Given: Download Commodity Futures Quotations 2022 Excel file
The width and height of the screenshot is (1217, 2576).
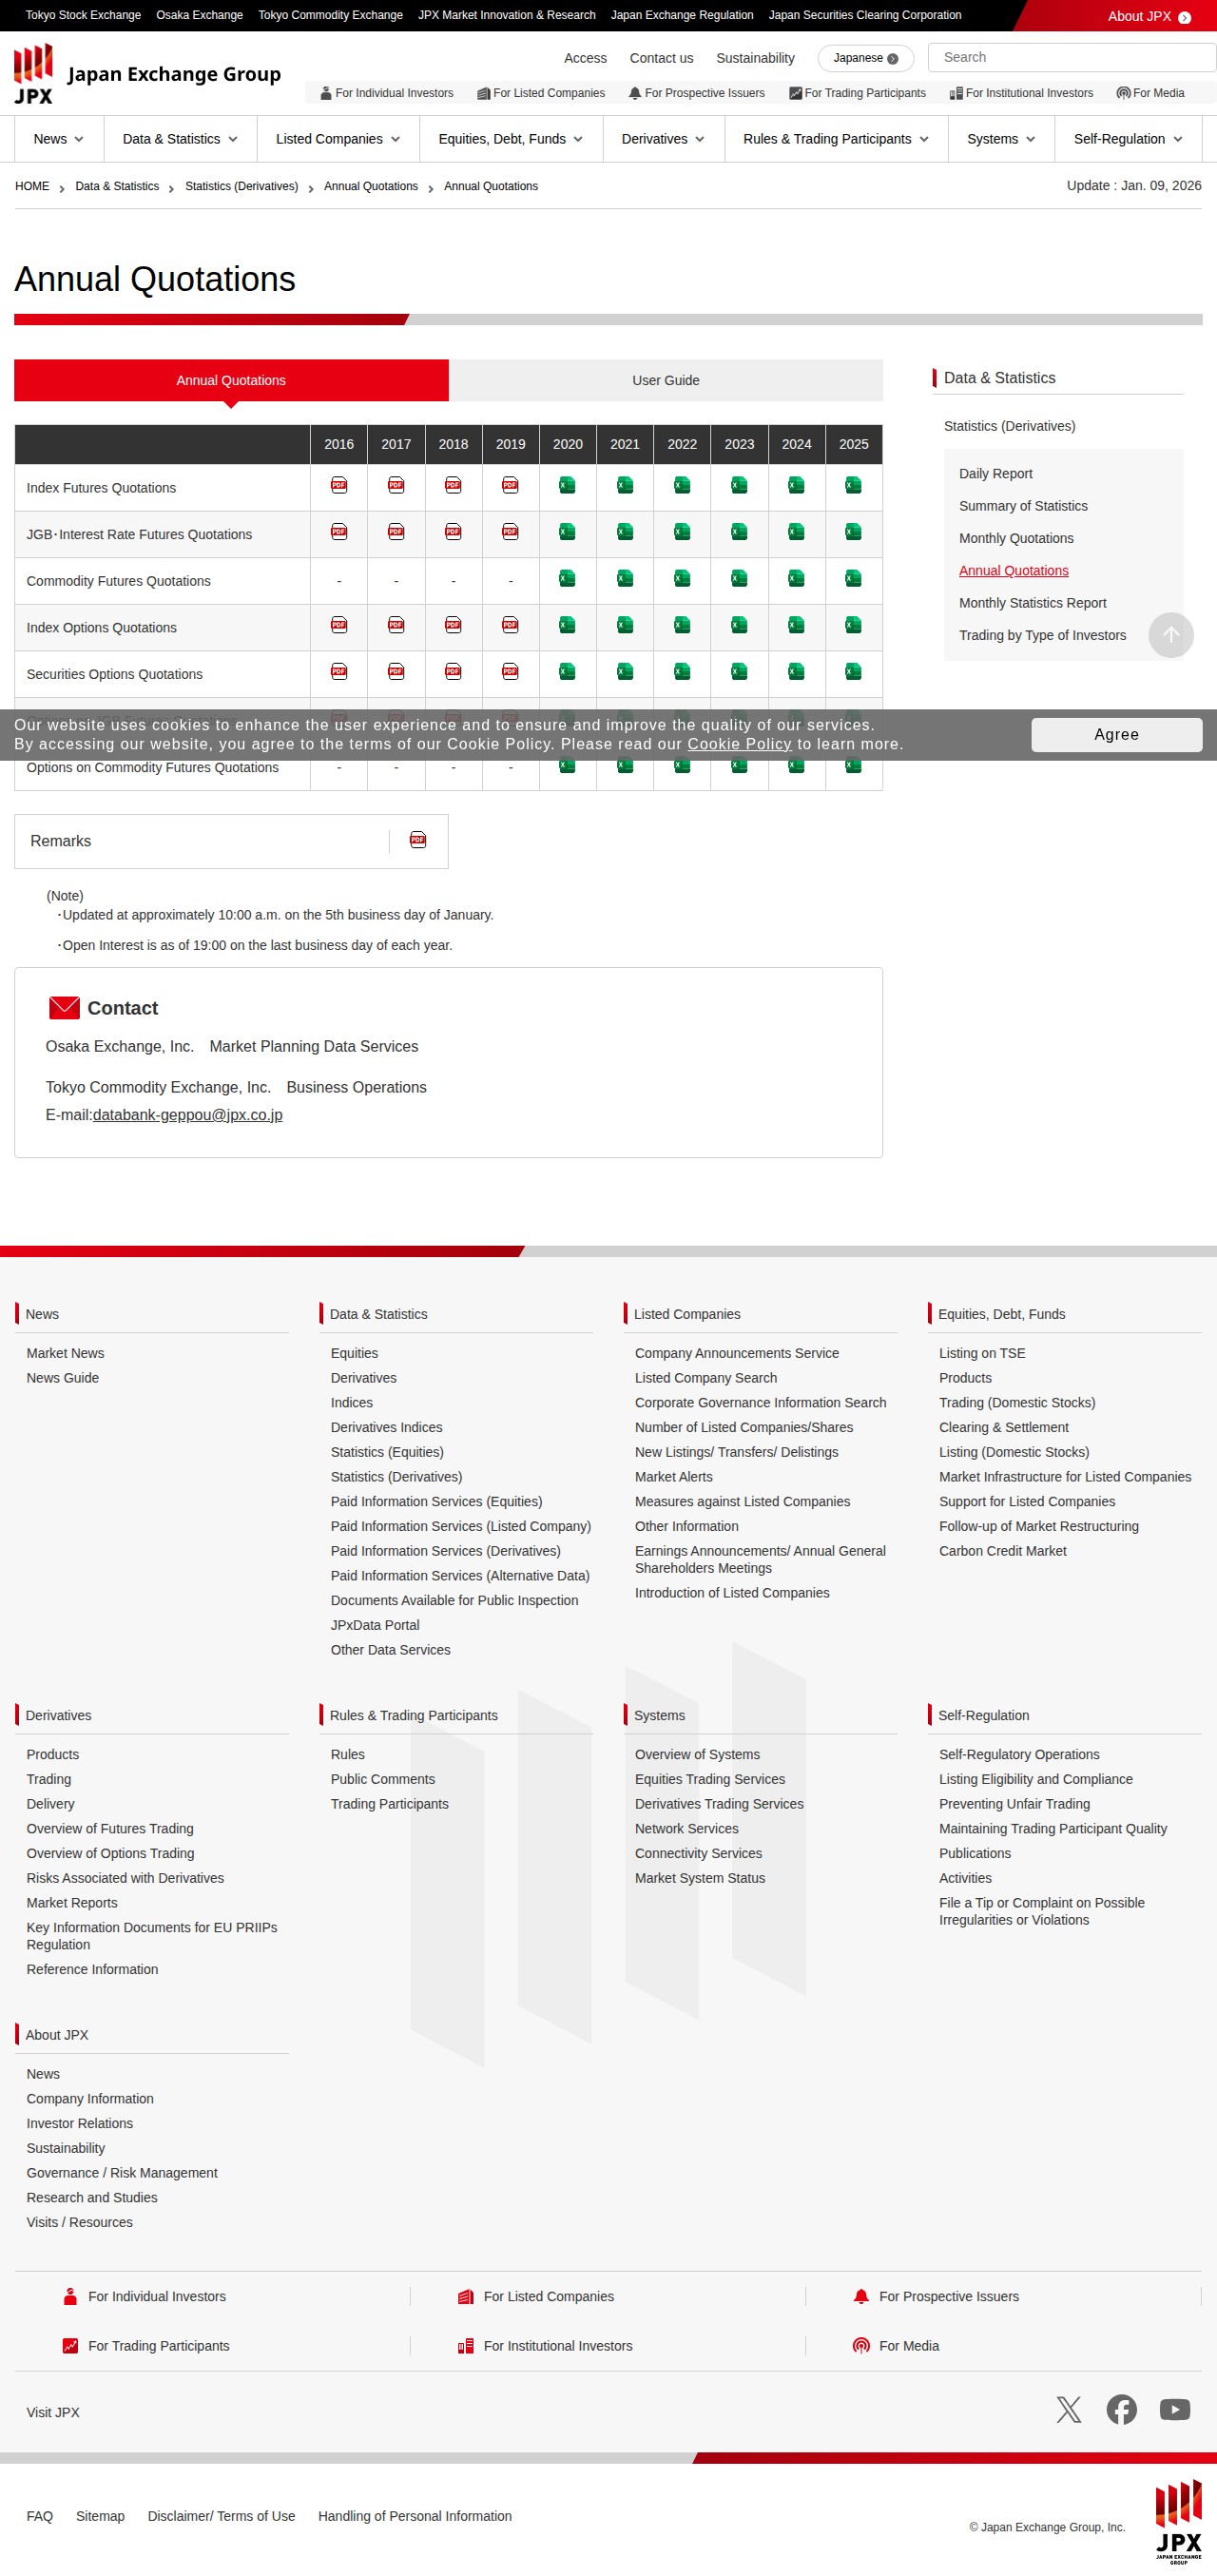Looking at the screenshot, I should click(x=682, y=579).
